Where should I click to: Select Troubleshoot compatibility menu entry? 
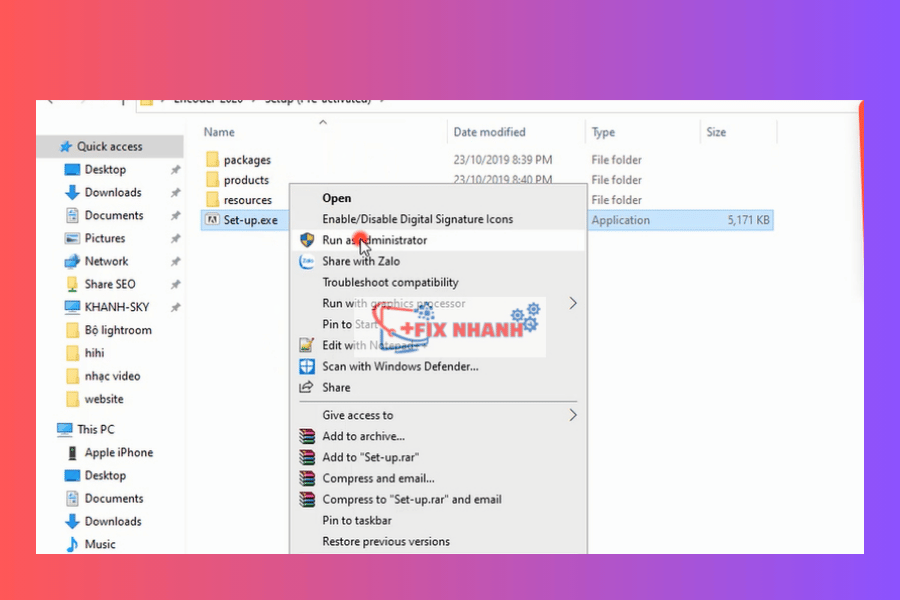coord(390,282)
